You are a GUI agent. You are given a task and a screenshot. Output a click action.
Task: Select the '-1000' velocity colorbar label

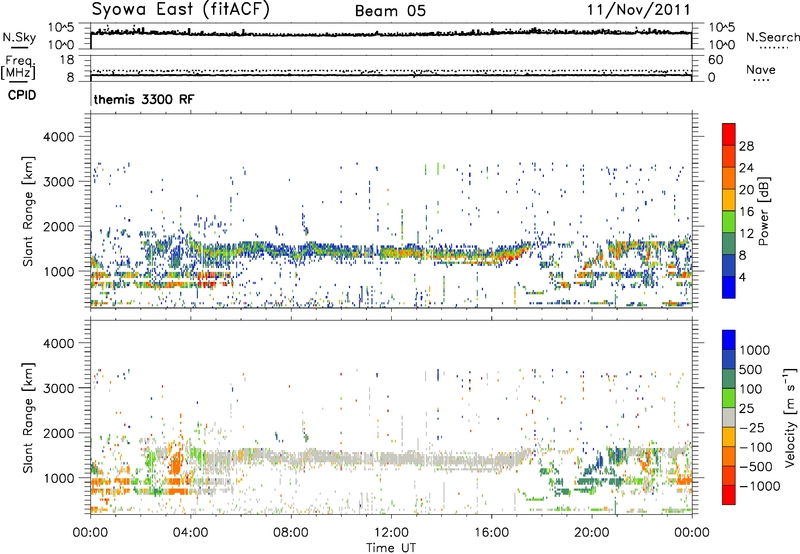(x=760, y=486)
